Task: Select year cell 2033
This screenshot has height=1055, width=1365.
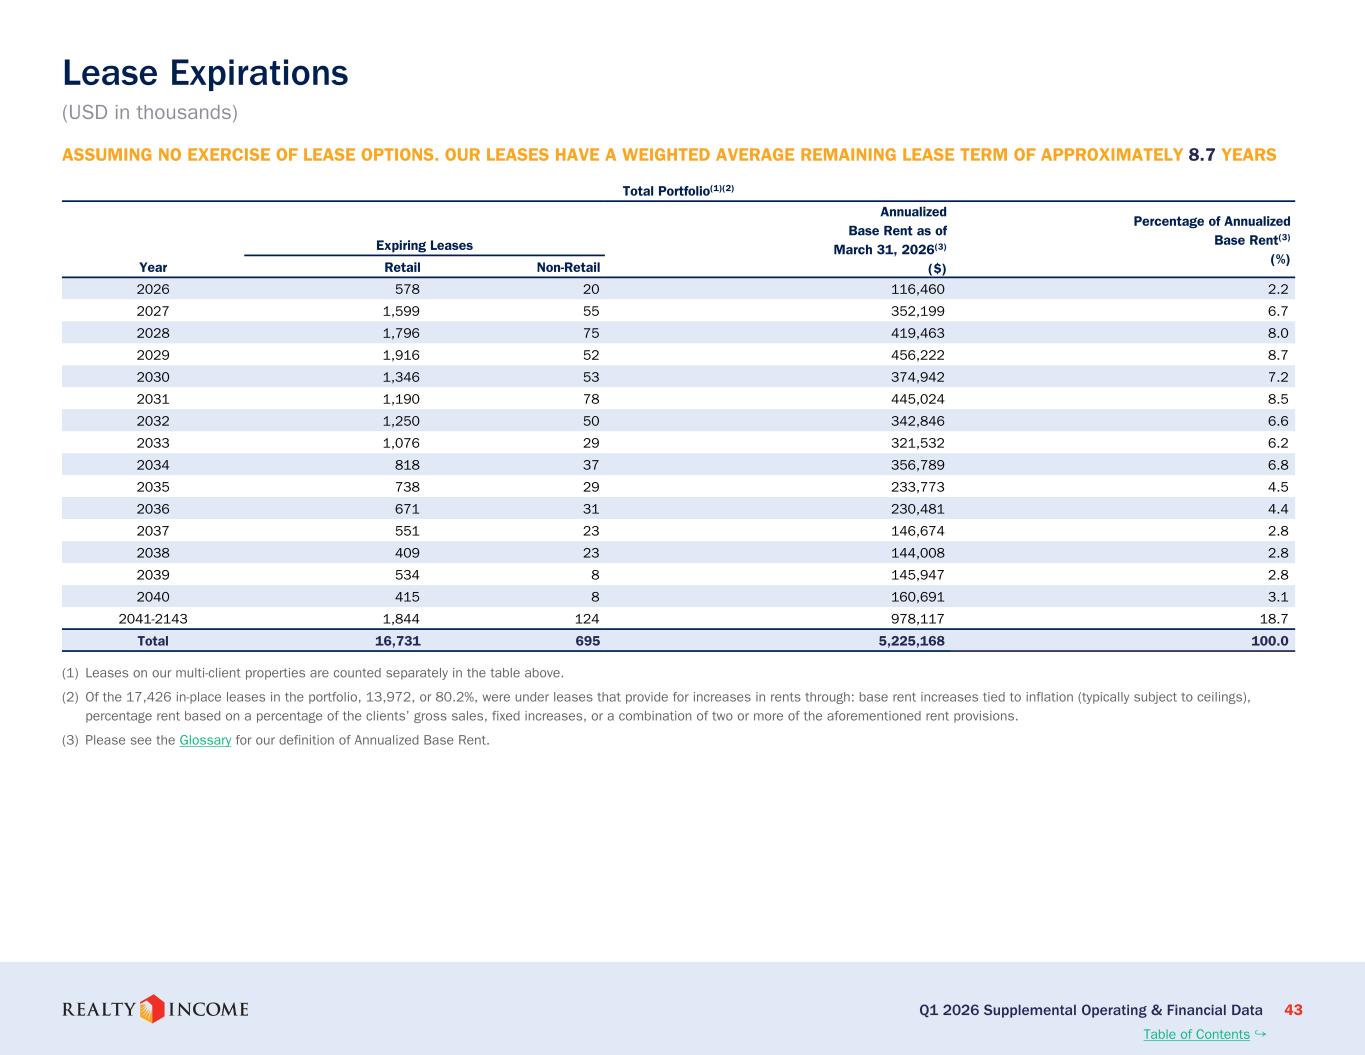Action: 153,443
